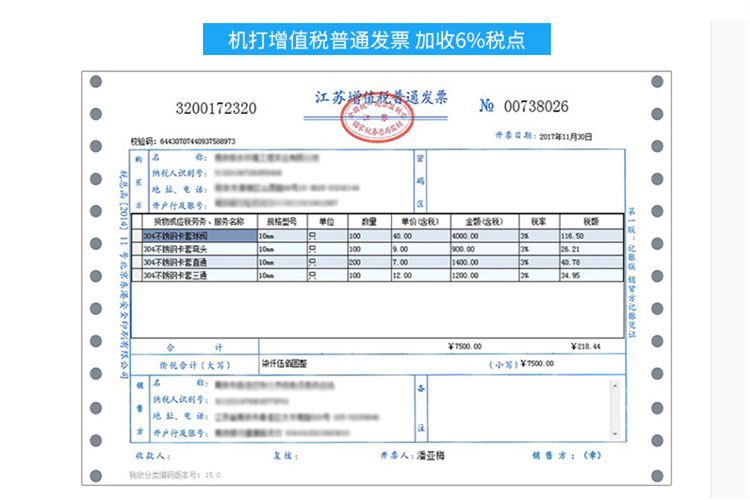Click the amount cell 4000.00

(485, 235)
